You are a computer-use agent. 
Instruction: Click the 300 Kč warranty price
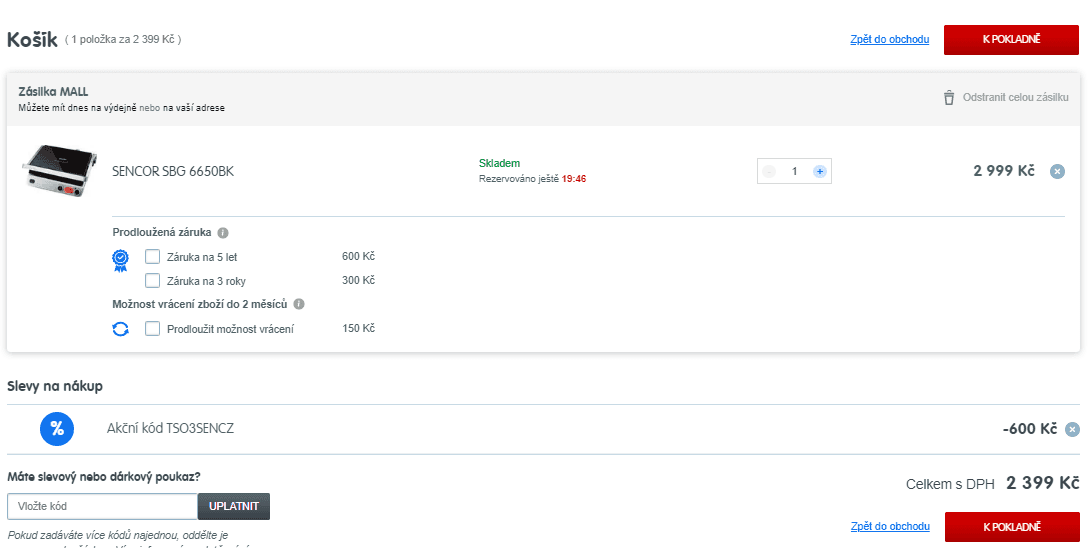tap(358, 281)
